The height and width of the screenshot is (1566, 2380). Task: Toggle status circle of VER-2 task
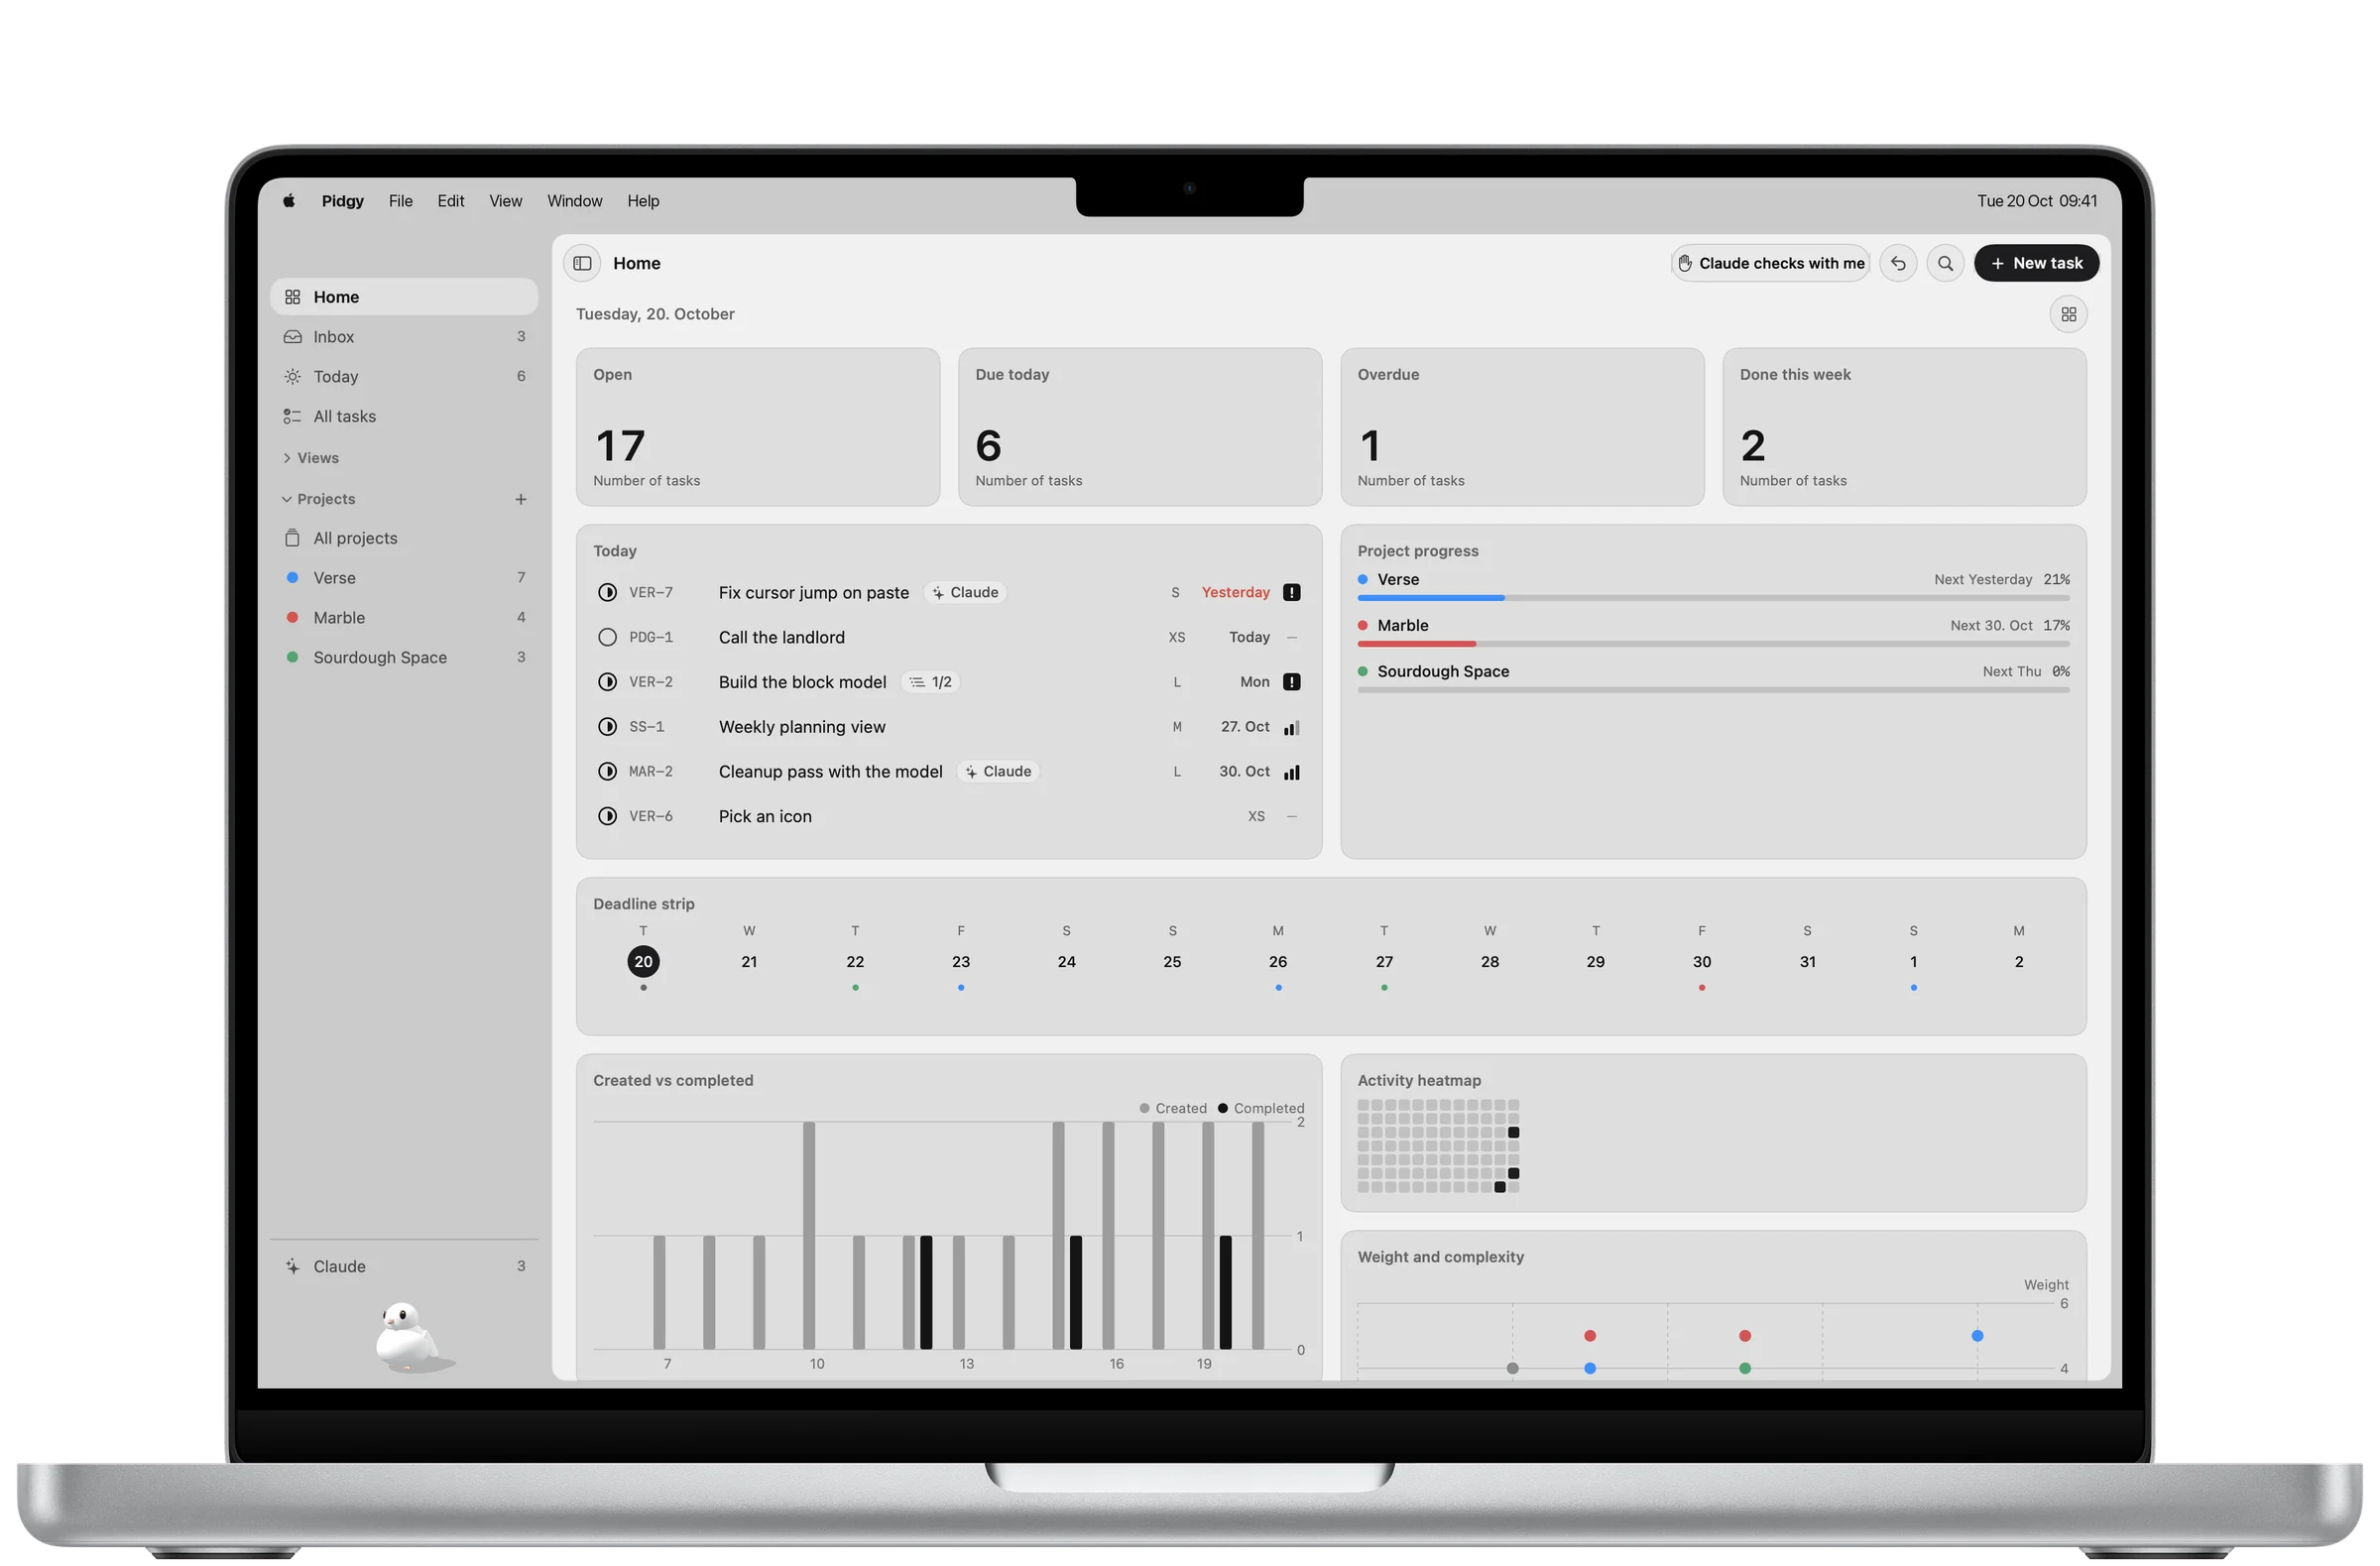coord(607,682)
